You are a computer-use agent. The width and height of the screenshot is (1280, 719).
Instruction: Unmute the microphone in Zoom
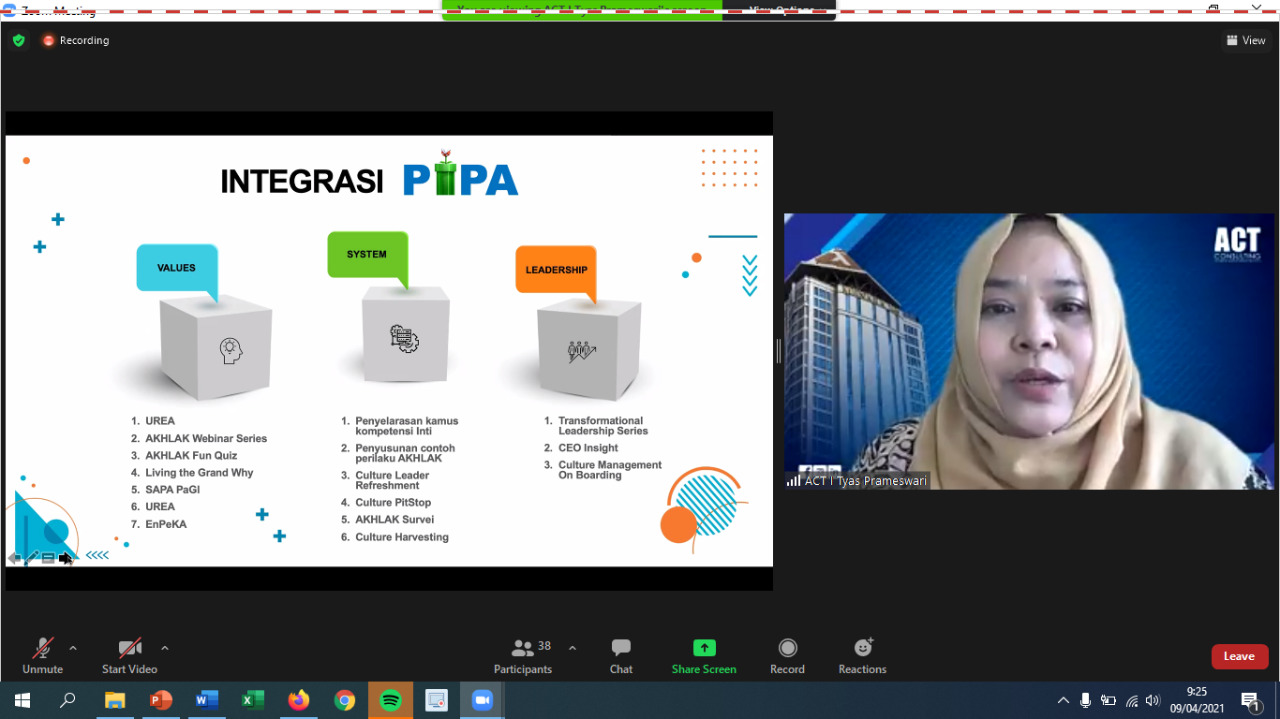pyautogui.click(x=42, y=655)
